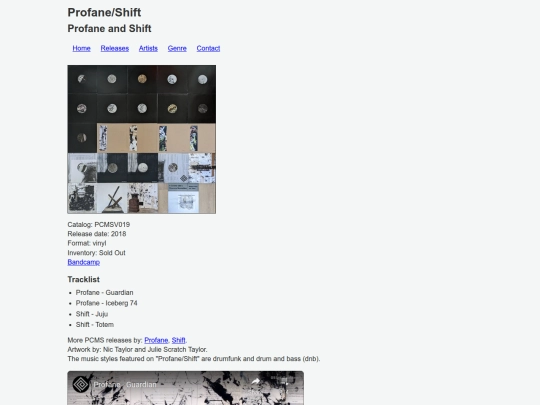Select the 'Profane - Guardian' track entry
The width and height of the screenshot is (540, 405).
(104, 292)
